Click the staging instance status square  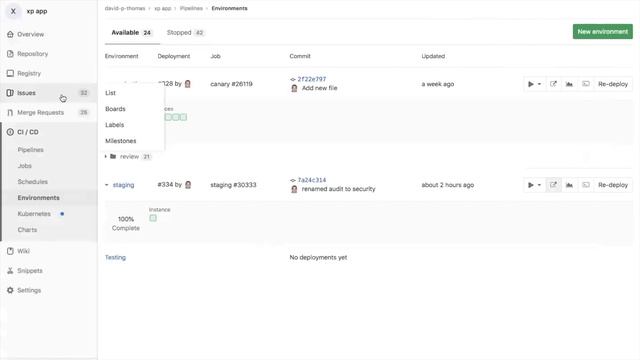click(153, 218)
